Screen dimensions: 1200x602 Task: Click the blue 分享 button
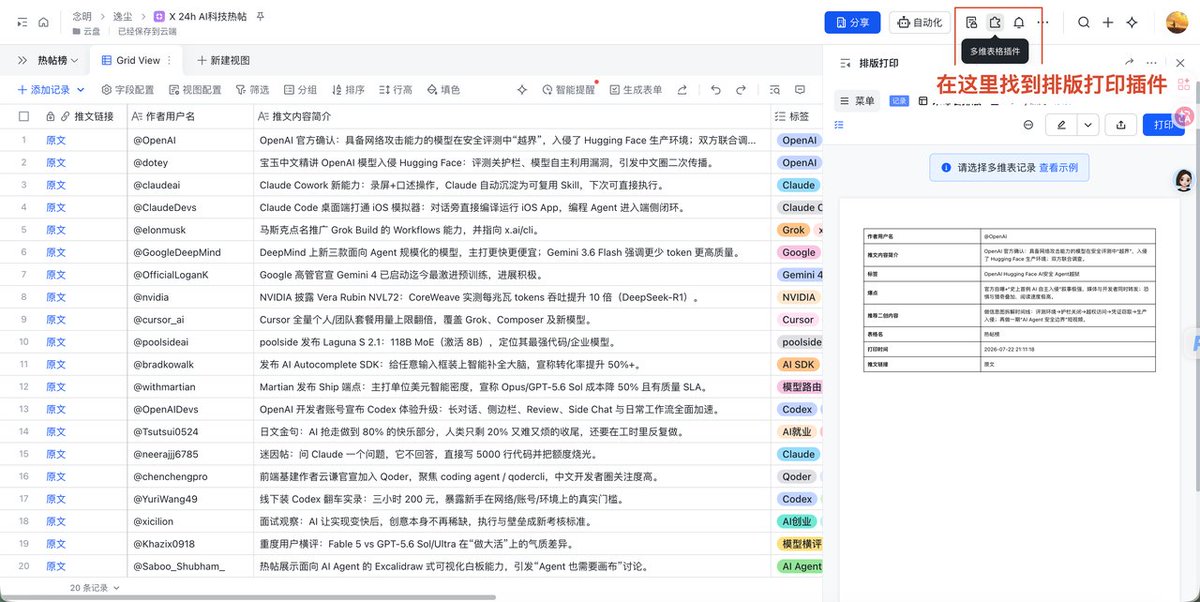(x=851, y=22)
